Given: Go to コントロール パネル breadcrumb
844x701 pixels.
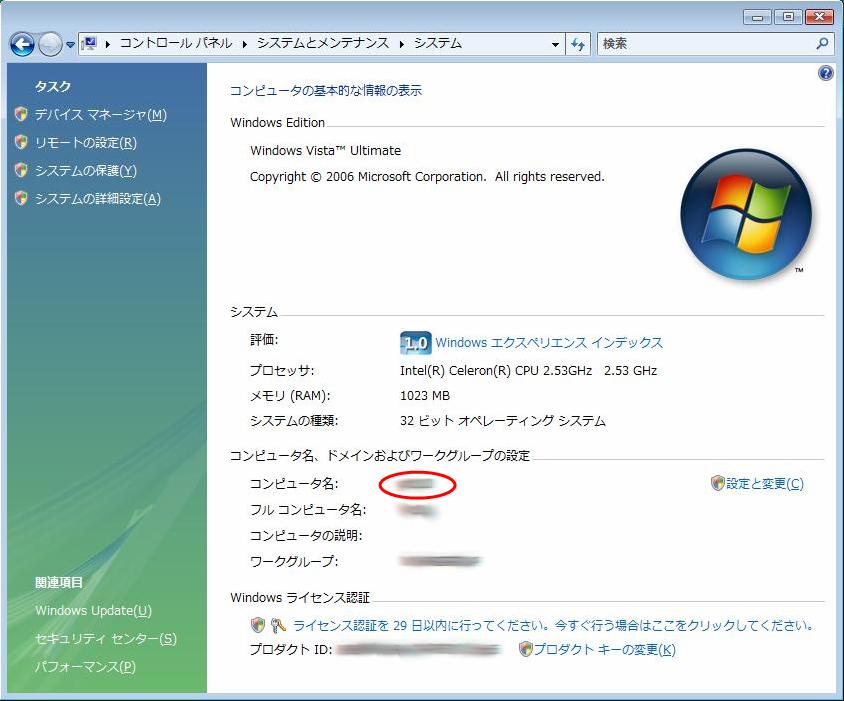Looking at the screenshot, I should click(x=176, y=43).
